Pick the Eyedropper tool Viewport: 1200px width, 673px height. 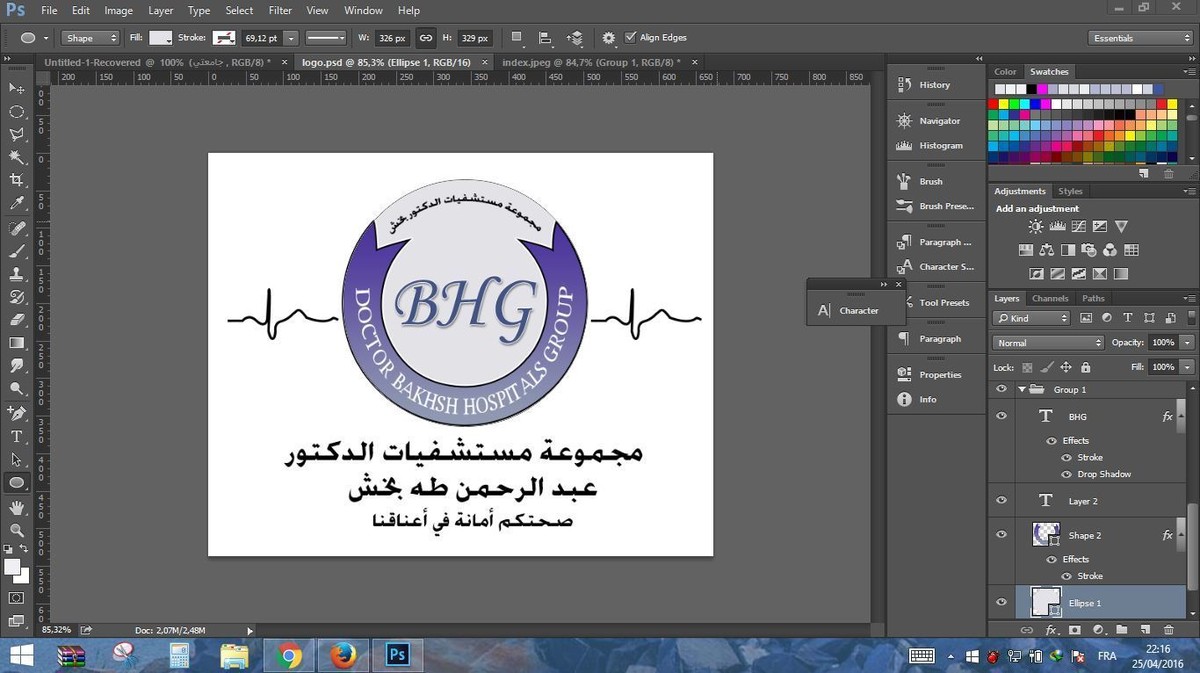coord(17,204)
